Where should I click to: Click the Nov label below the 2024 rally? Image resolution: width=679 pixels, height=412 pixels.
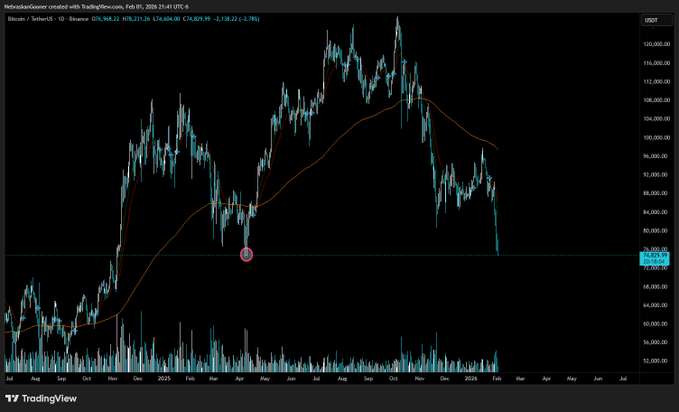[x=113, y=378]
